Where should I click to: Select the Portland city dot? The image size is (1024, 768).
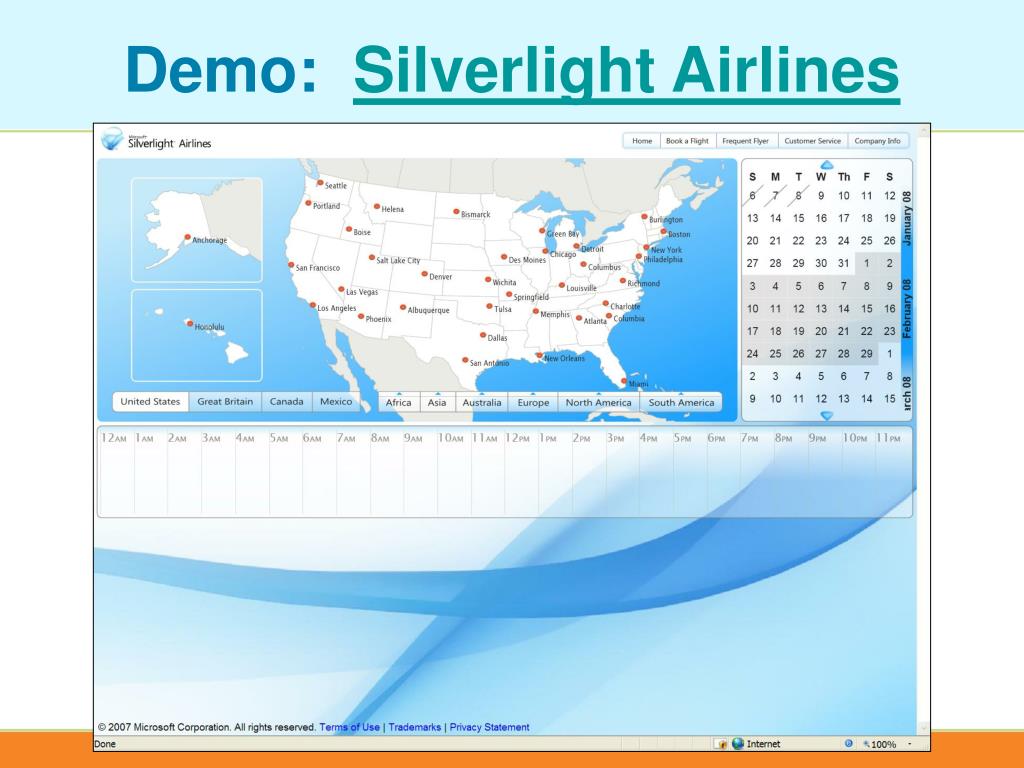point(308,203)
